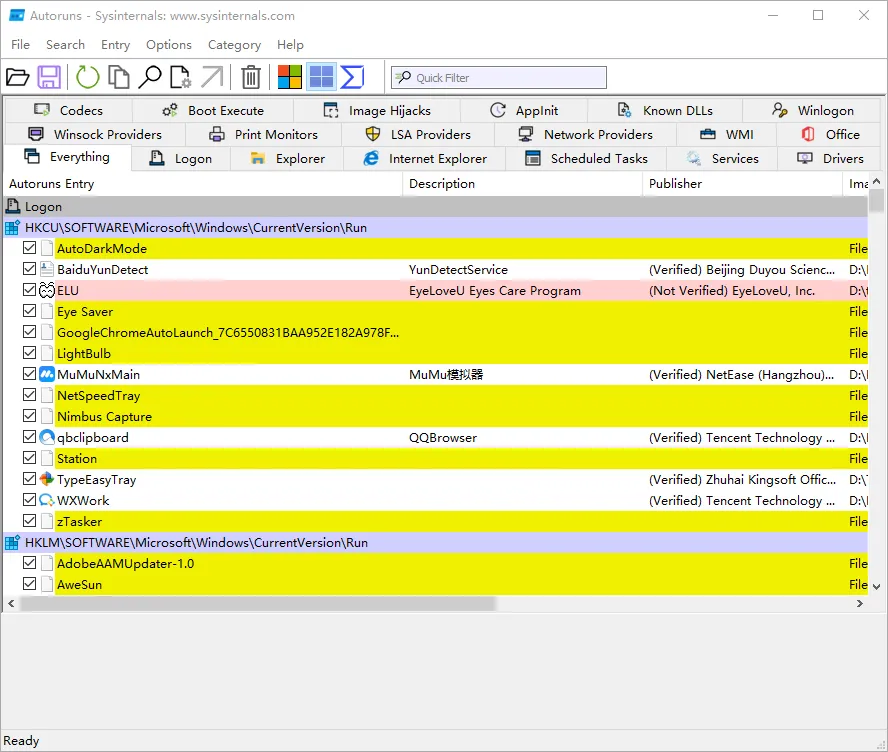The width and height of the screenshot is (888, 752).
Task: Click the Jump to entry arrow icon
Action: coord(212,77)
